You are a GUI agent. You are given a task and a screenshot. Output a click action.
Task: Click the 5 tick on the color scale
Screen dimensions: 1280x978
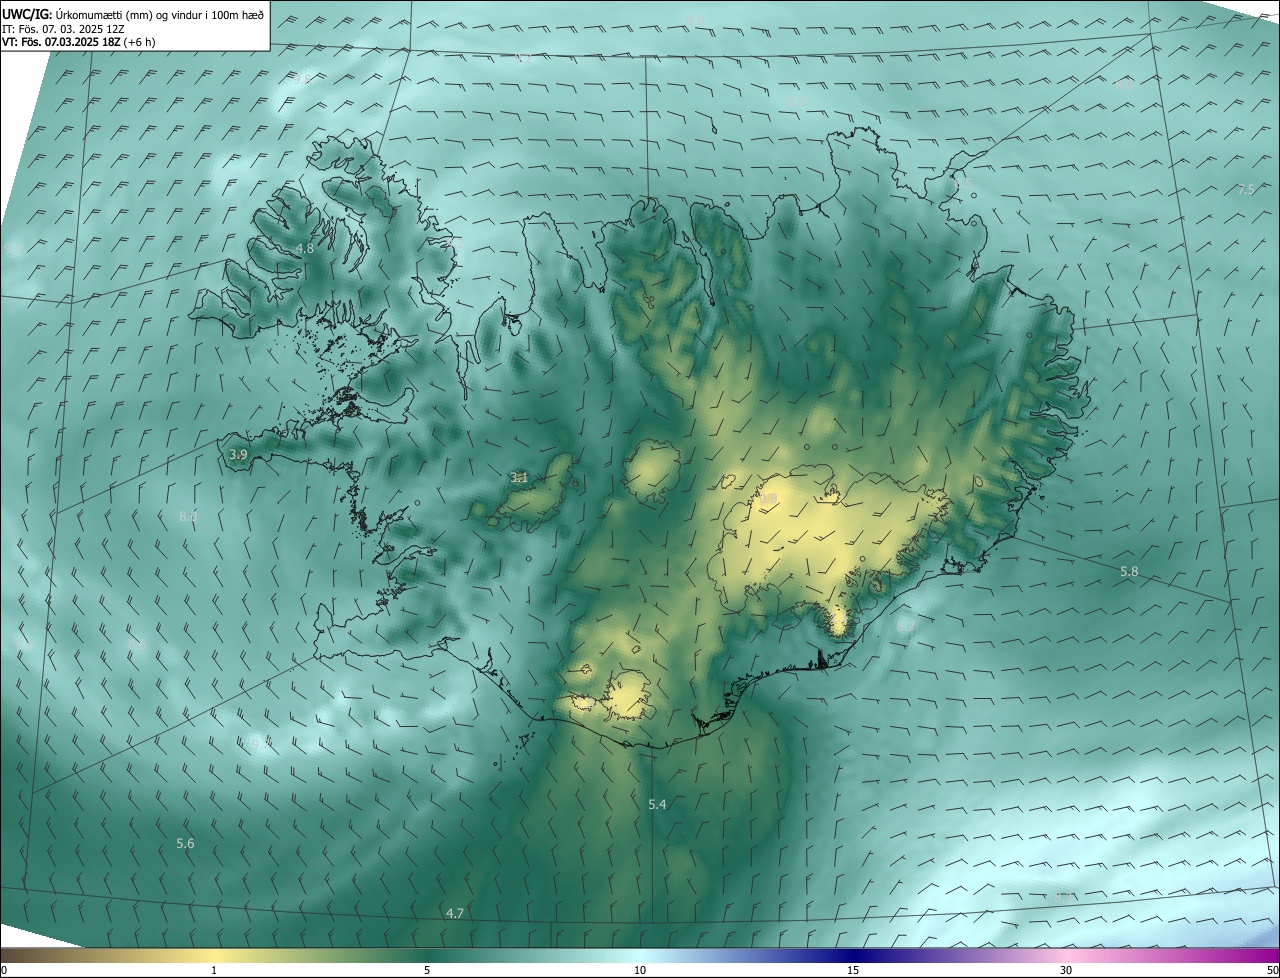tap(427, 970)
